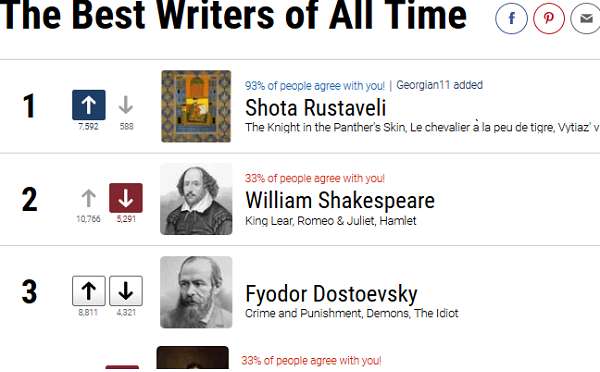Share the list via email icon
Image resolution: width=600 pixels, height=372 pixels.
point(585,18)
